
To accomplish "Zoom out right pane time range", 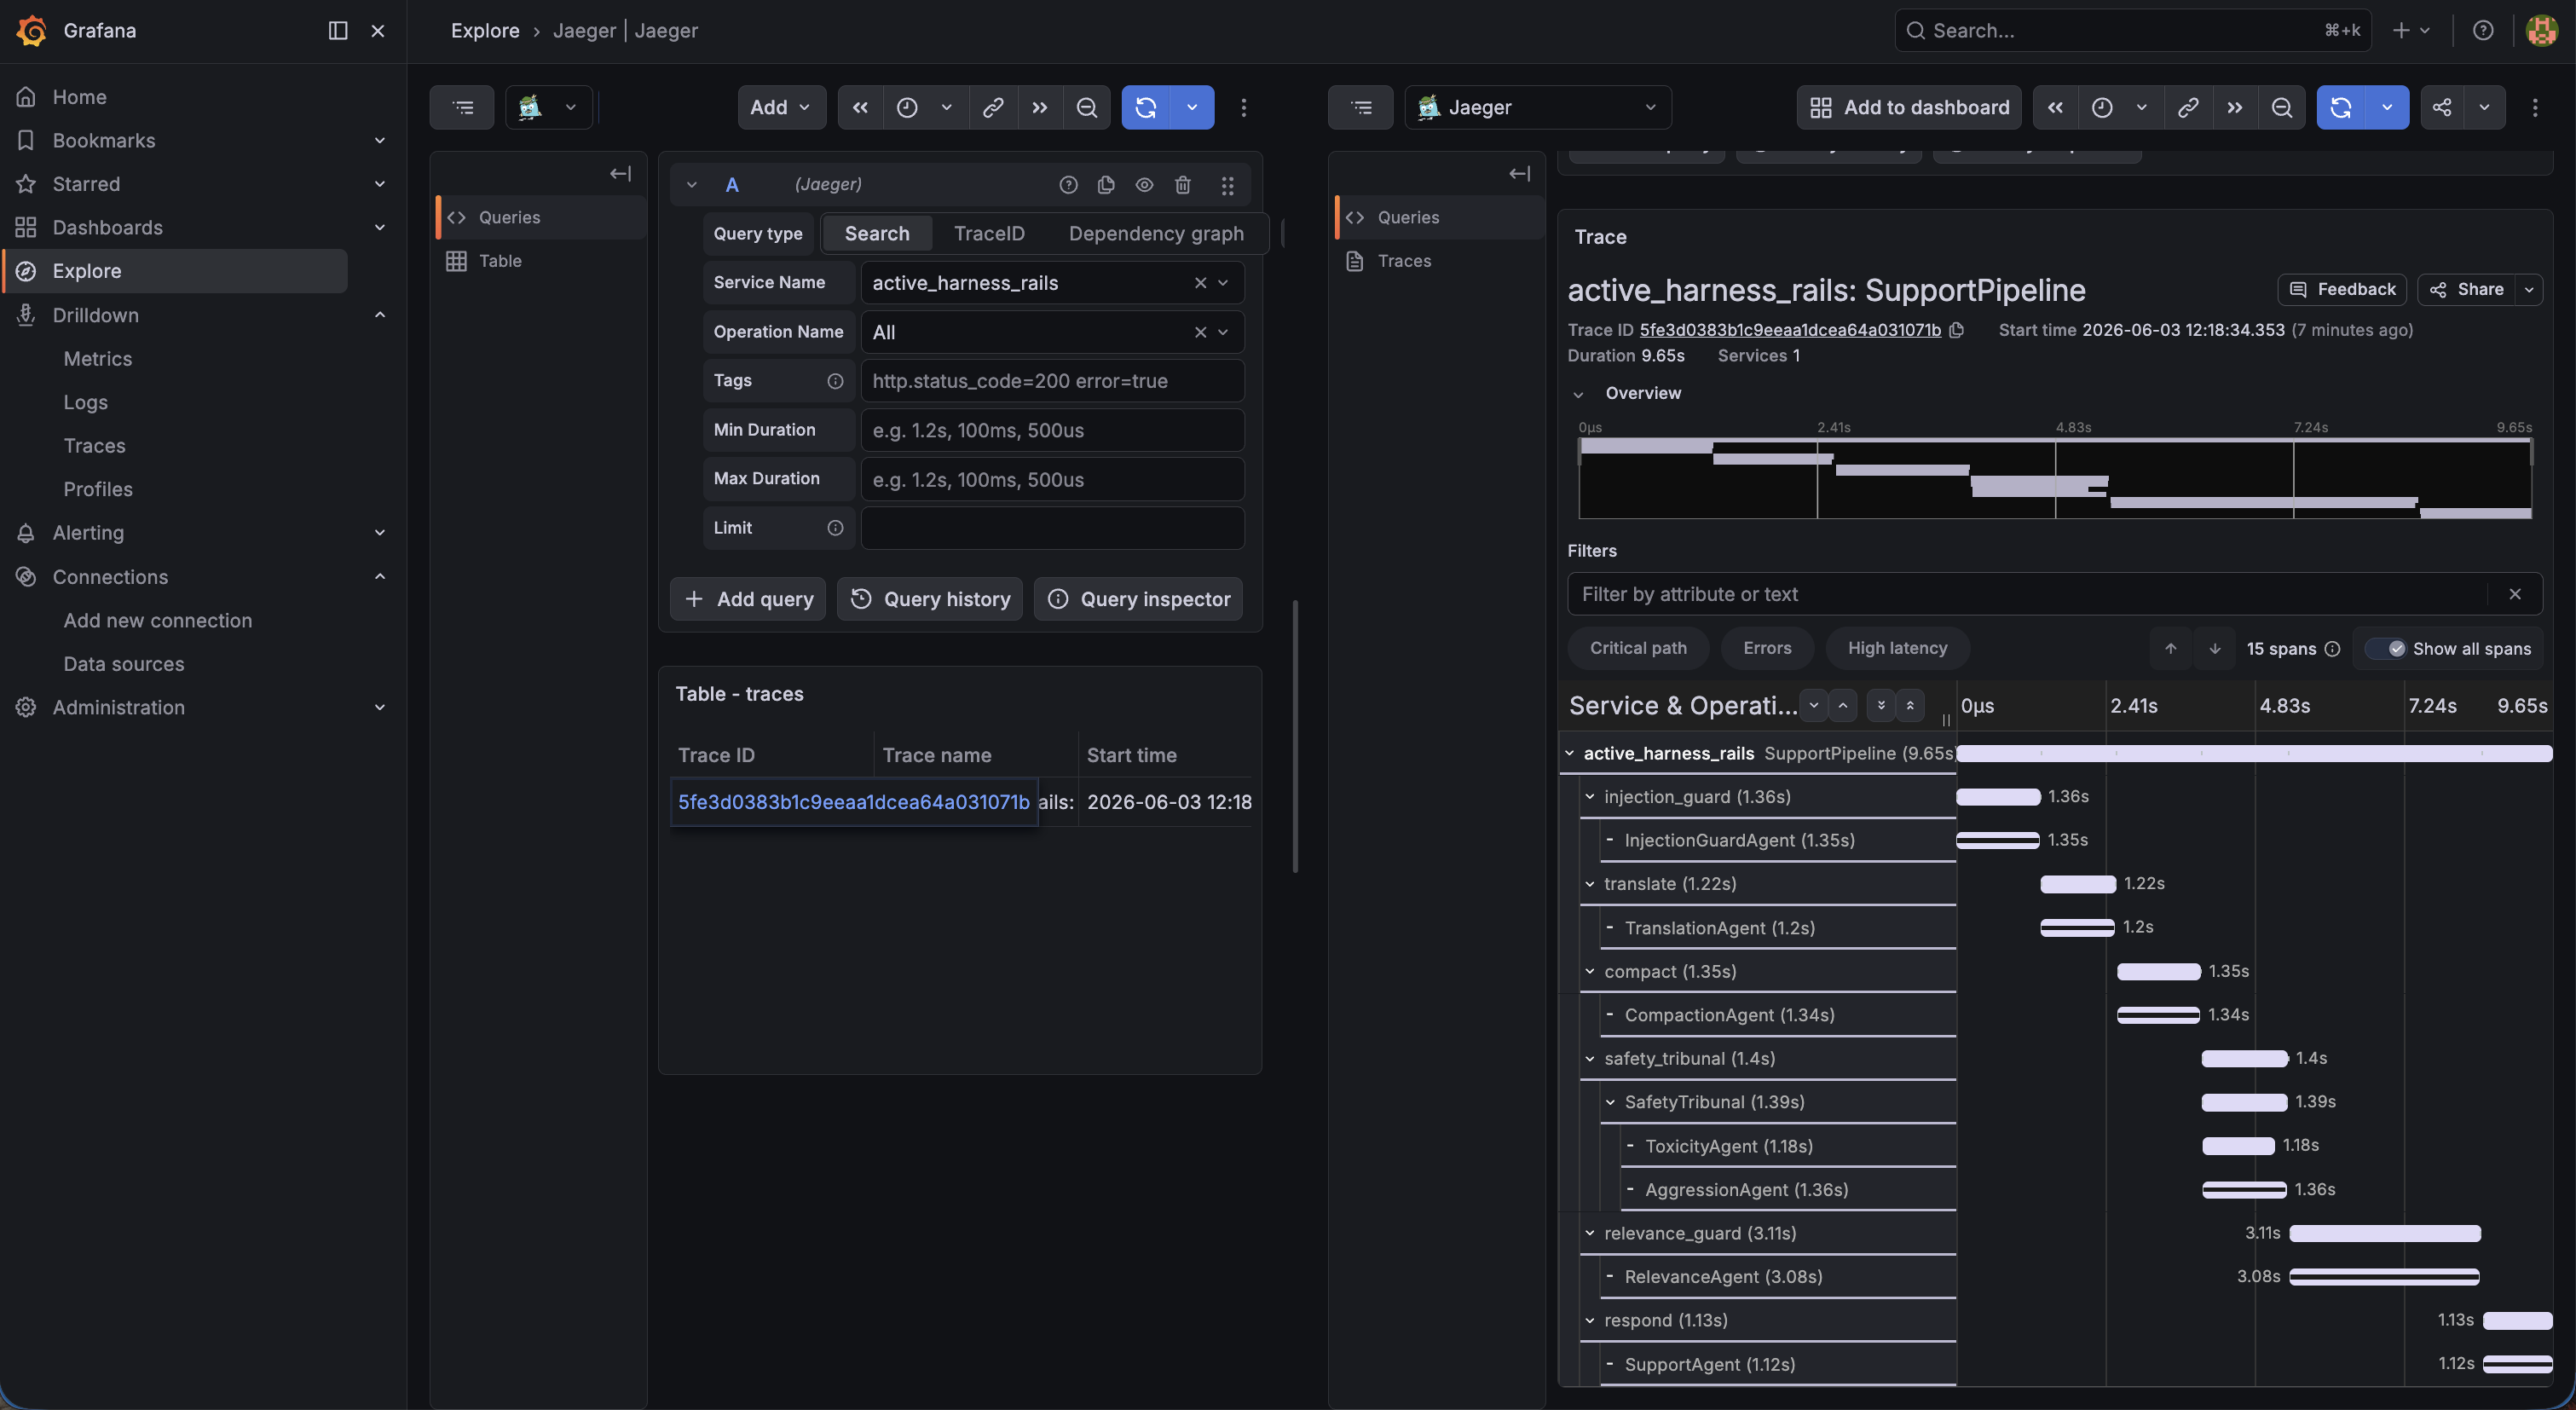I will pos(2282,107).
